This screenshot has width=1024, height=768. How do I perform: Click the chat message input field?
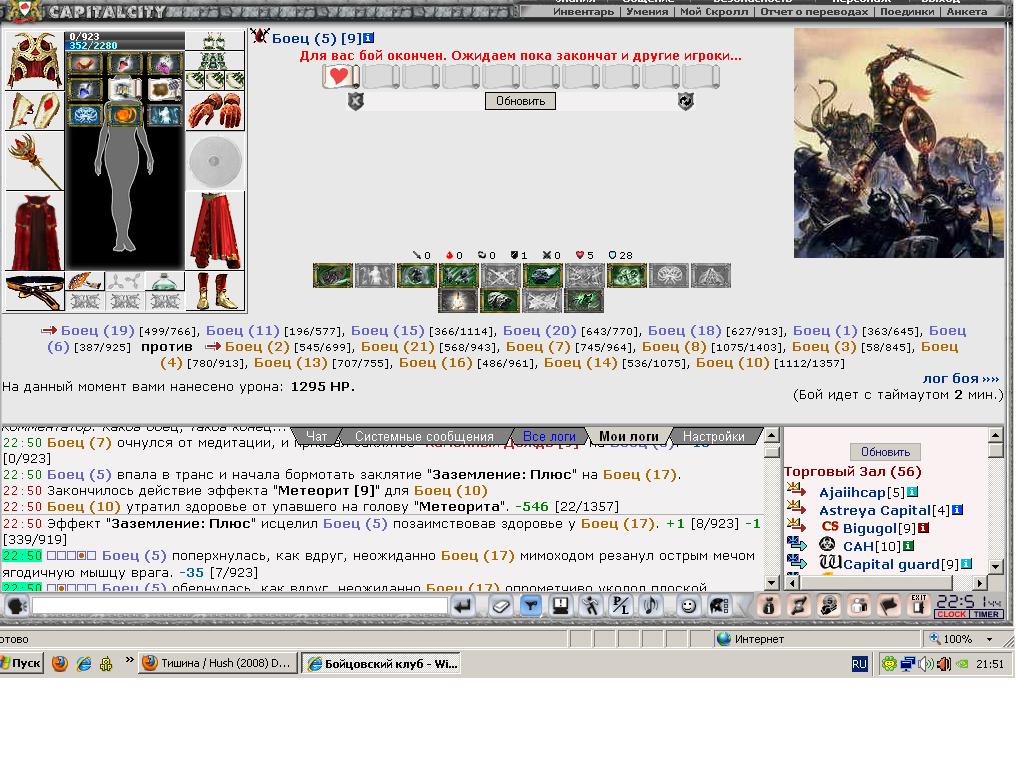tap(240, 606)
